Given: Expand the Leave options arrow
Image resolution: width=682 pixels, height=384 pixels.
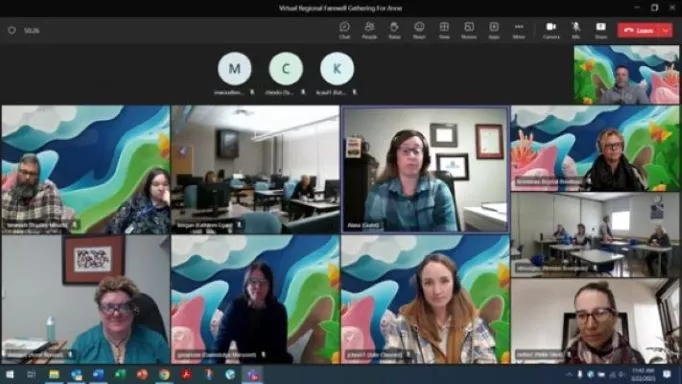Looking at the screenshot, I should 666,30.
